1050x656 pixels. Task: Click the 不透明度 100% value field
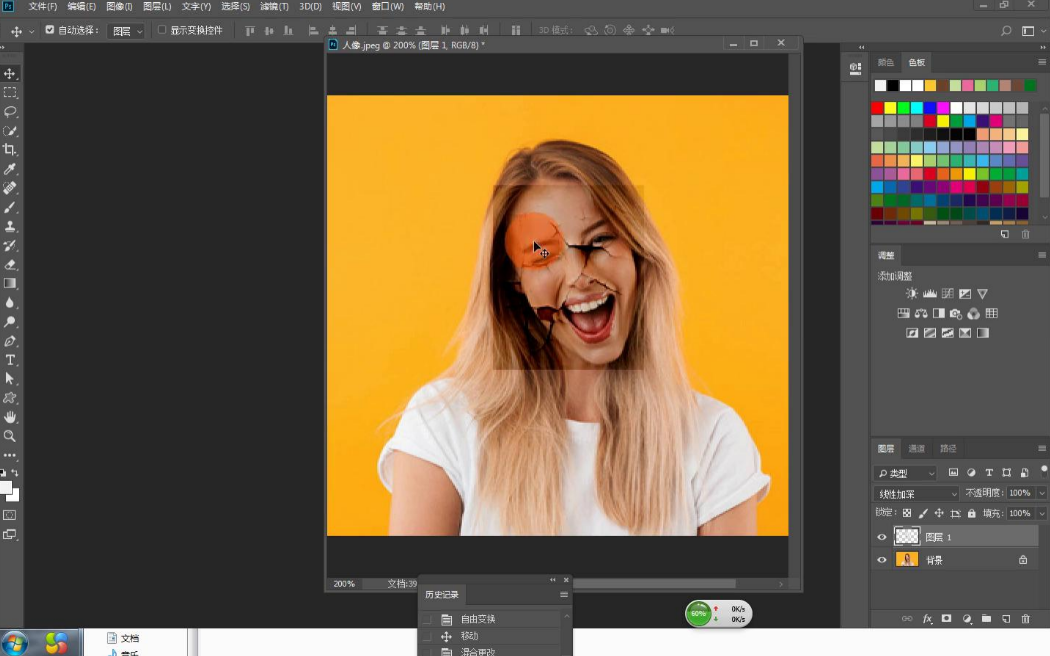tap(1020, 493)
